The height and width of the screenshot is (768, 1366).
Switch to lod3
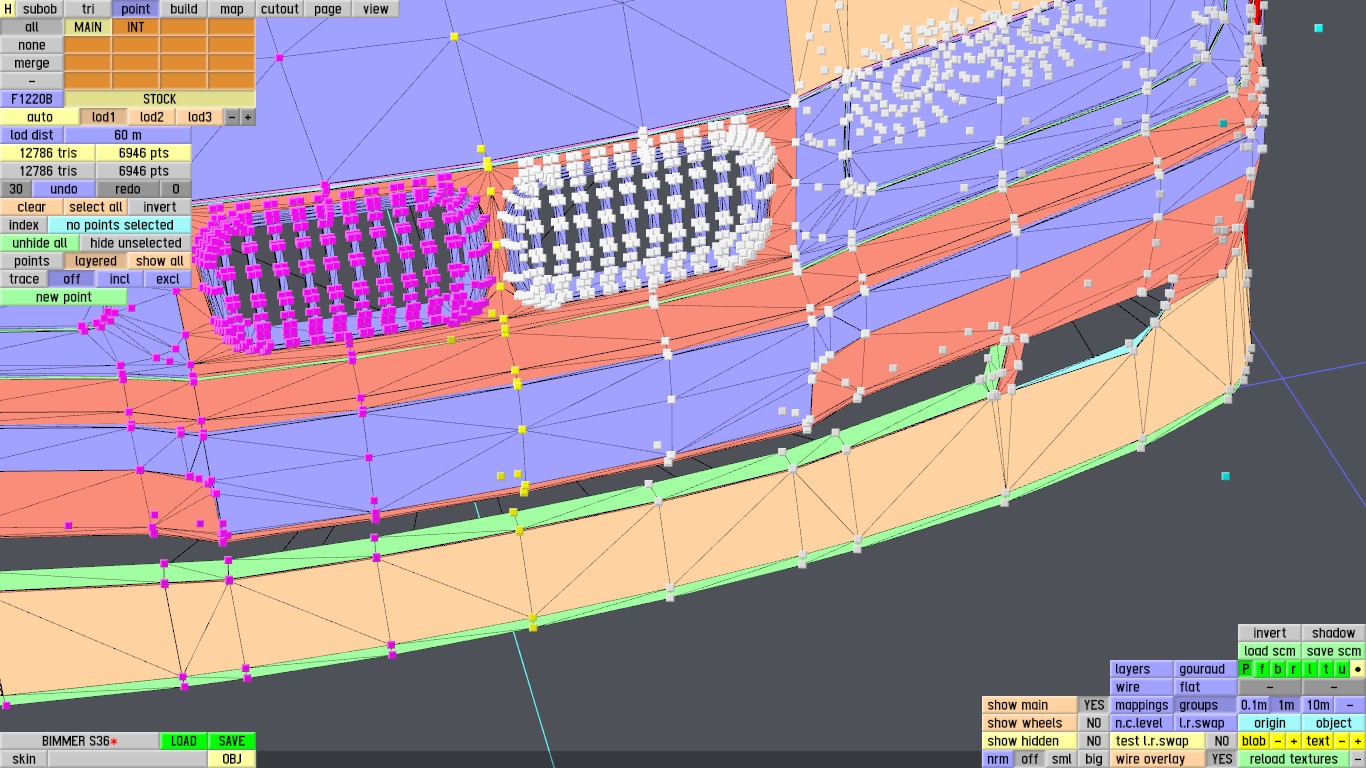coord(200,117)
